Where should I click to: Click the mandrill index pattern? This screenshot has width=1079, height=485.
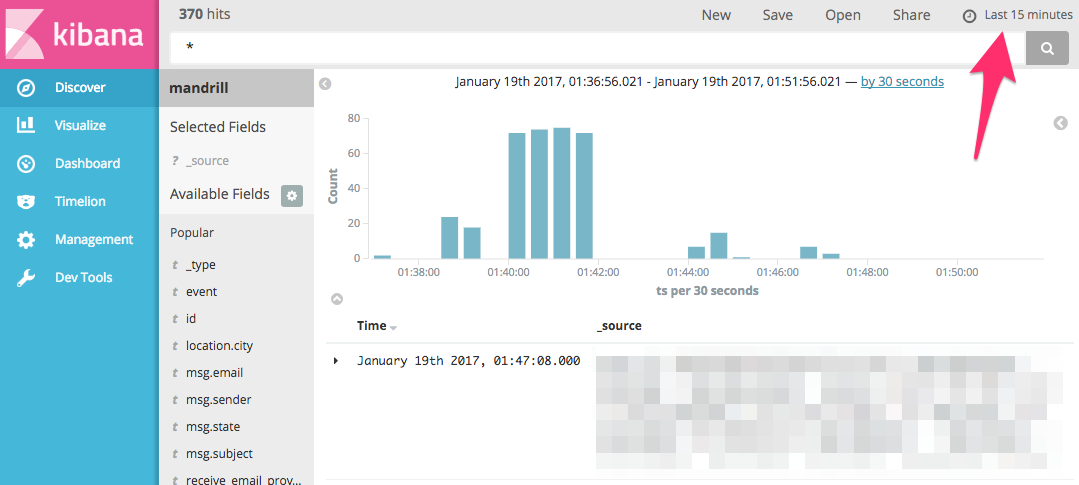point(236,88)
